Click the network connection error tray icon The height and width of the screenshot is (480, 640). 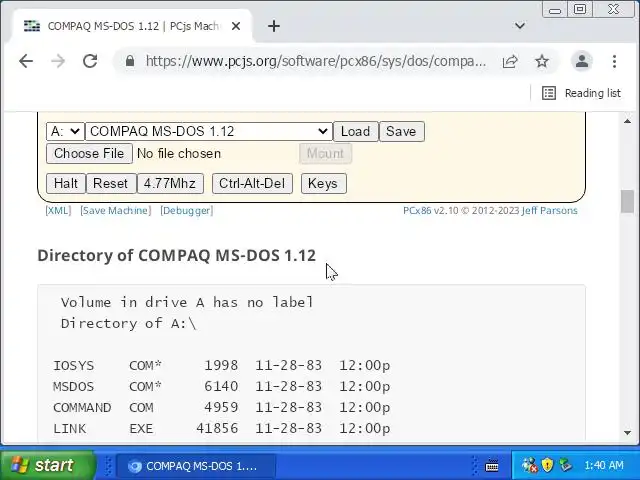tap(530, 465)
